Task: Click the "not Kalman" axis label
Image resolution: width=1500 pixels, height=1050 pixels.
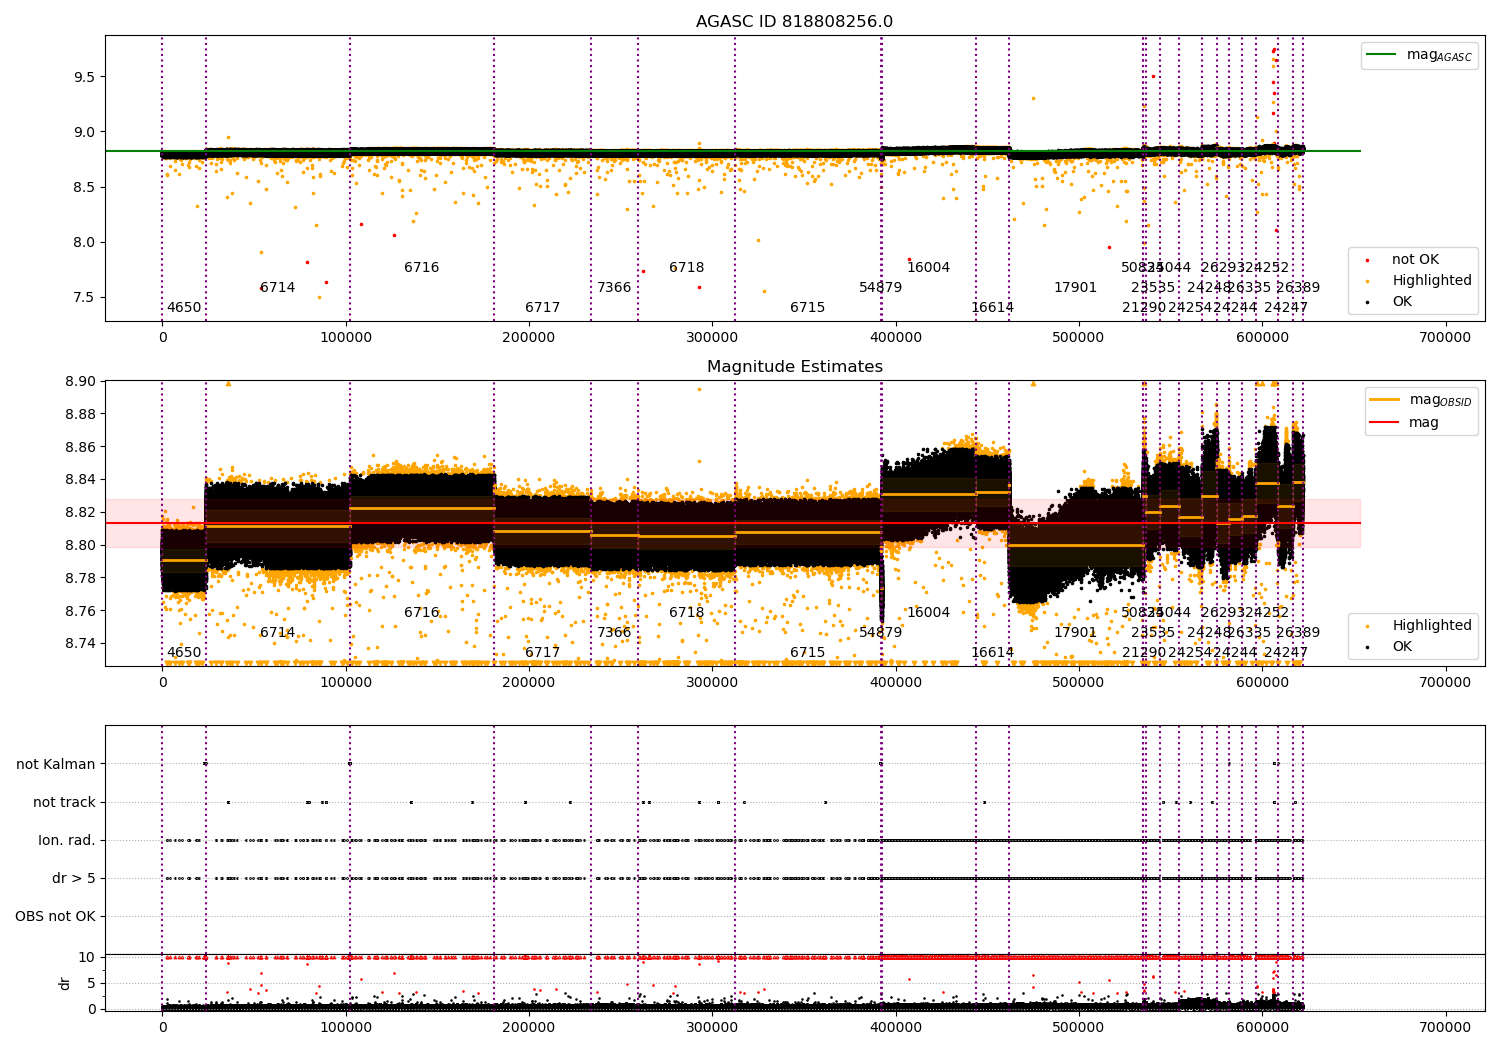Action: point(56,764)
